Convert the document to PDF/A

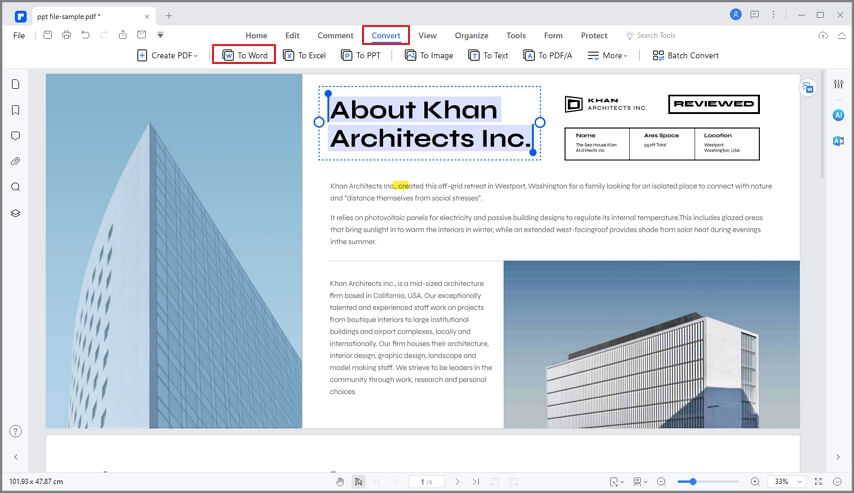coord(547,55)
